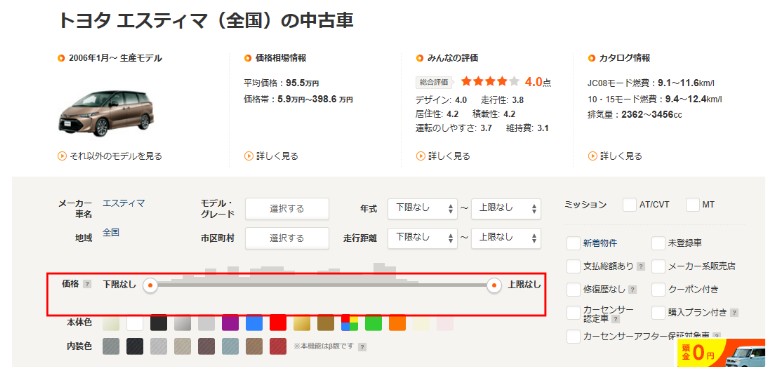779x378 pixels.
Task: Open 年式 lower limit dropdown
Action: [422, 209]
